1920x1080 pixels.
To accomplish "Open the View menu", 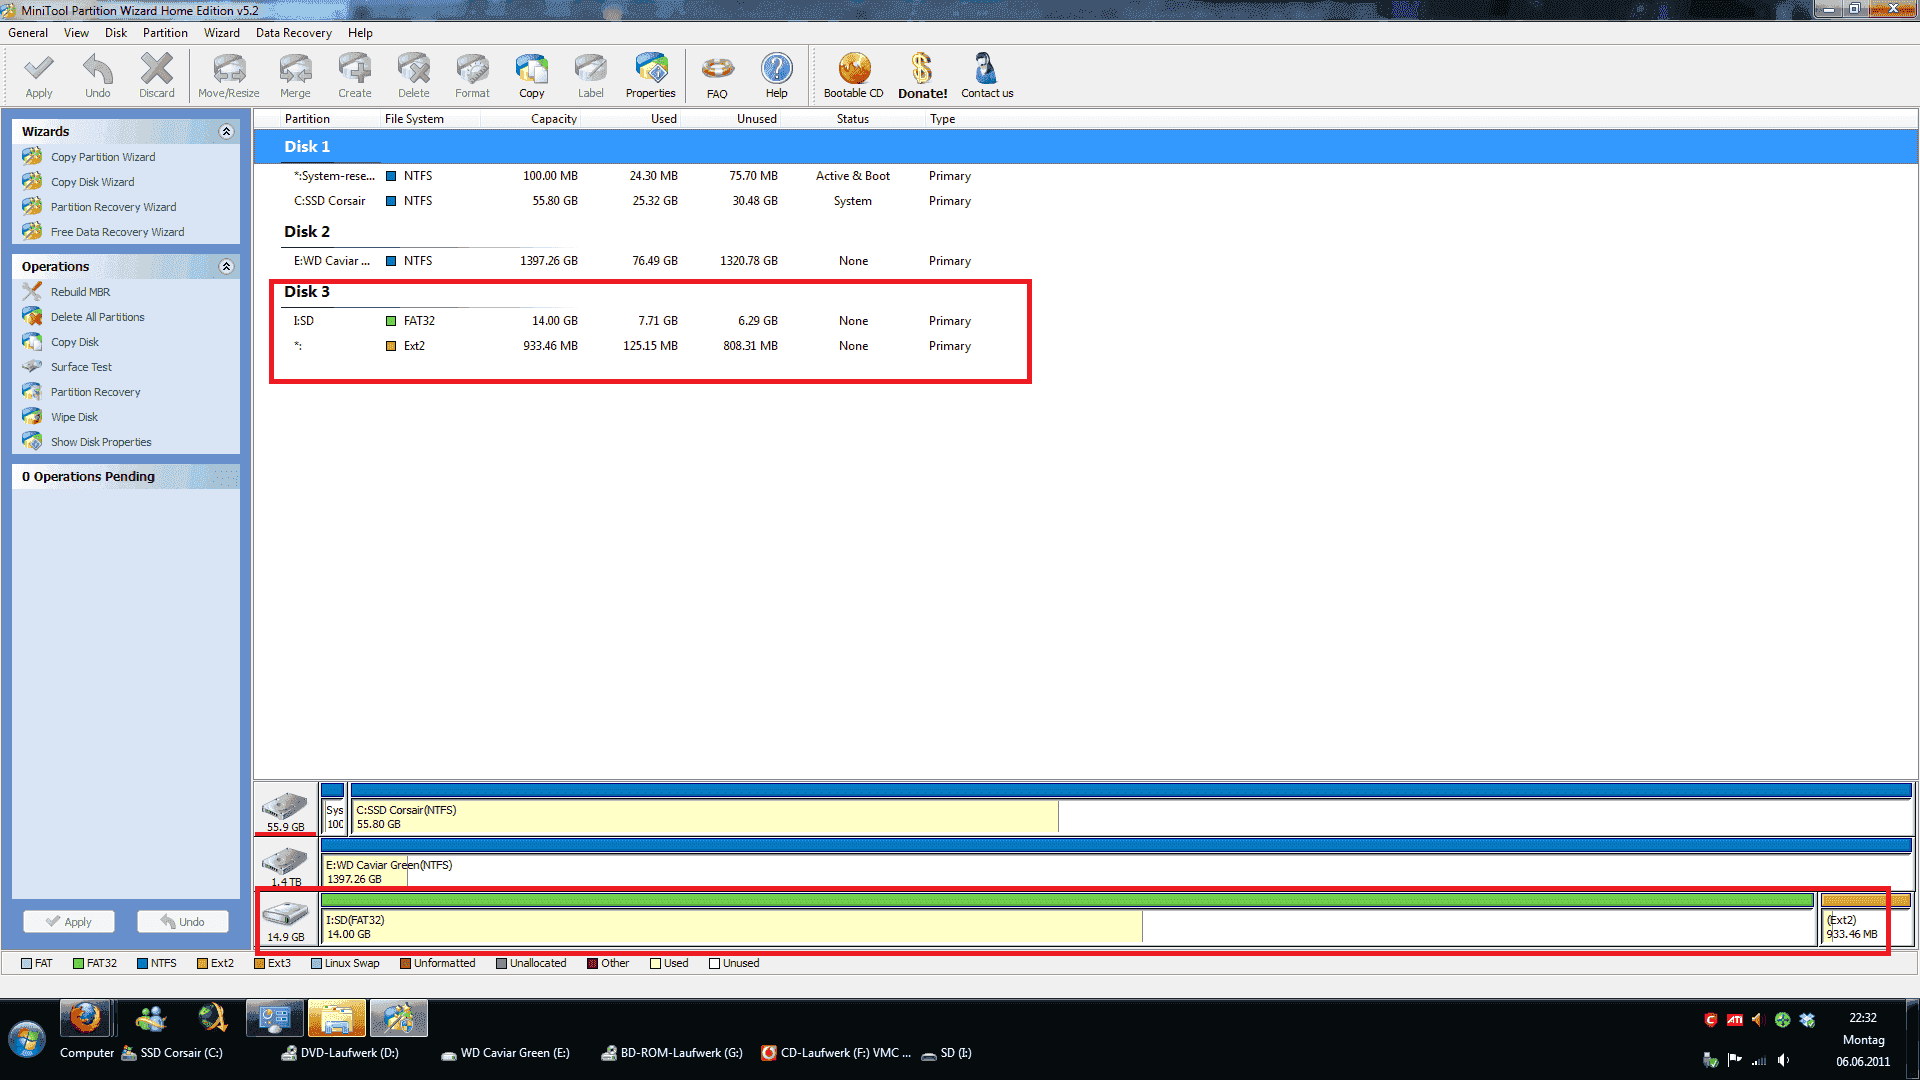I will tap(76, 33).
